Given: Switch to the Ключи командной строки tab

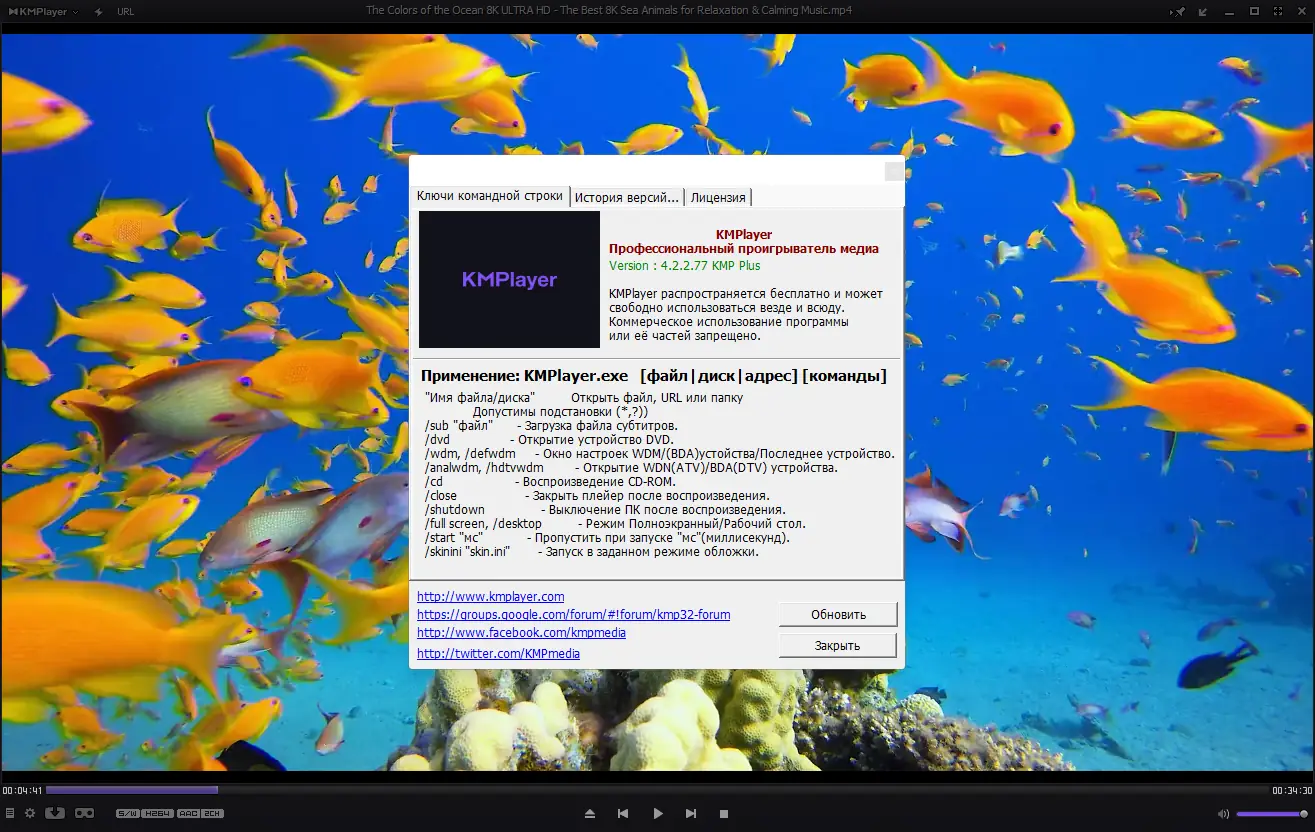Looking at the screenshot, I should click(x=490, y=196).
